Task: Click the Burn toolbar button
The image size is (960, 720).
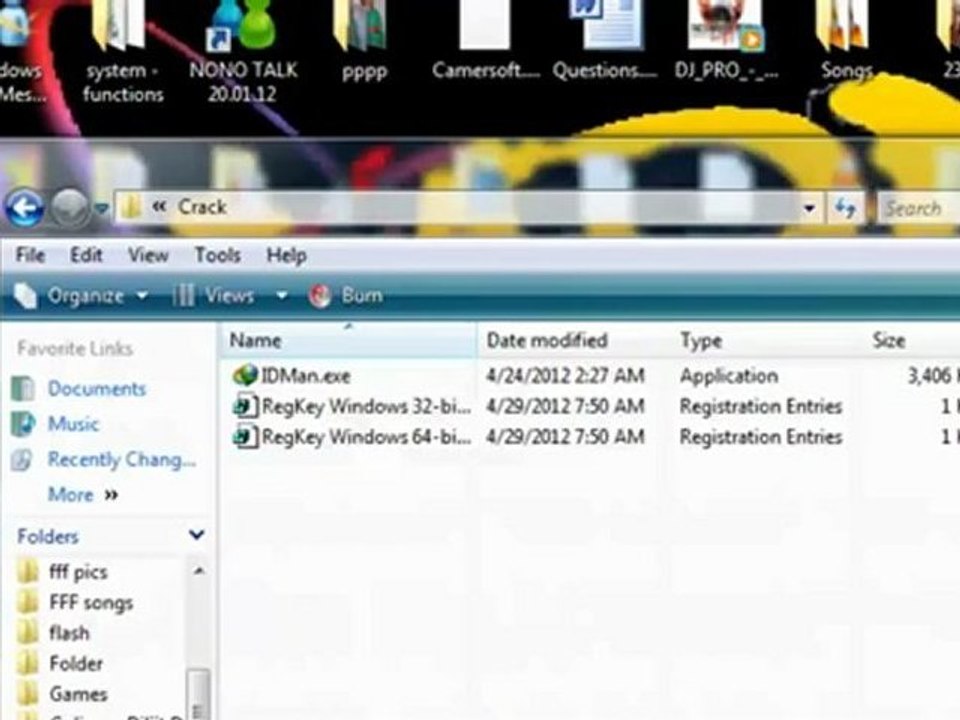Action: pos(347,296)
